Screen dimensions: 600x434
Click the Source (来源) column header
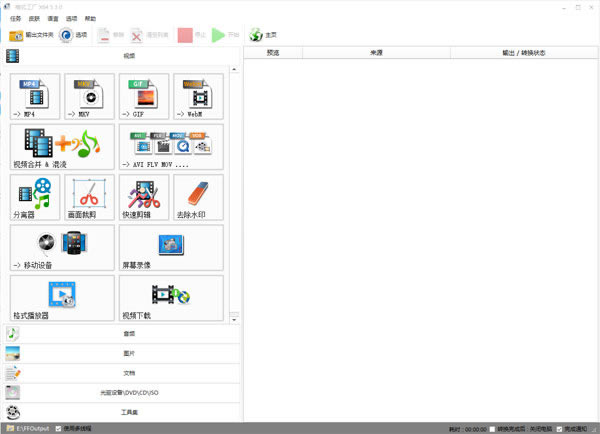coord(375,52)
